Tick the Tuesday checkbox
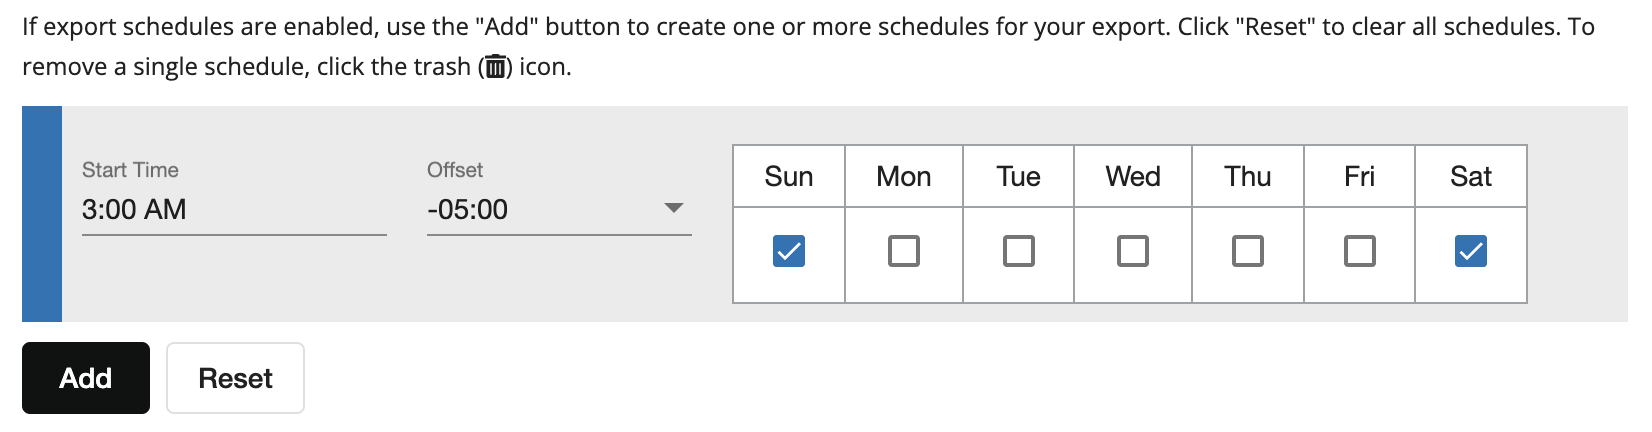Image resolution: width=1652 pixels, height=432 pixels. [1018, 251]
